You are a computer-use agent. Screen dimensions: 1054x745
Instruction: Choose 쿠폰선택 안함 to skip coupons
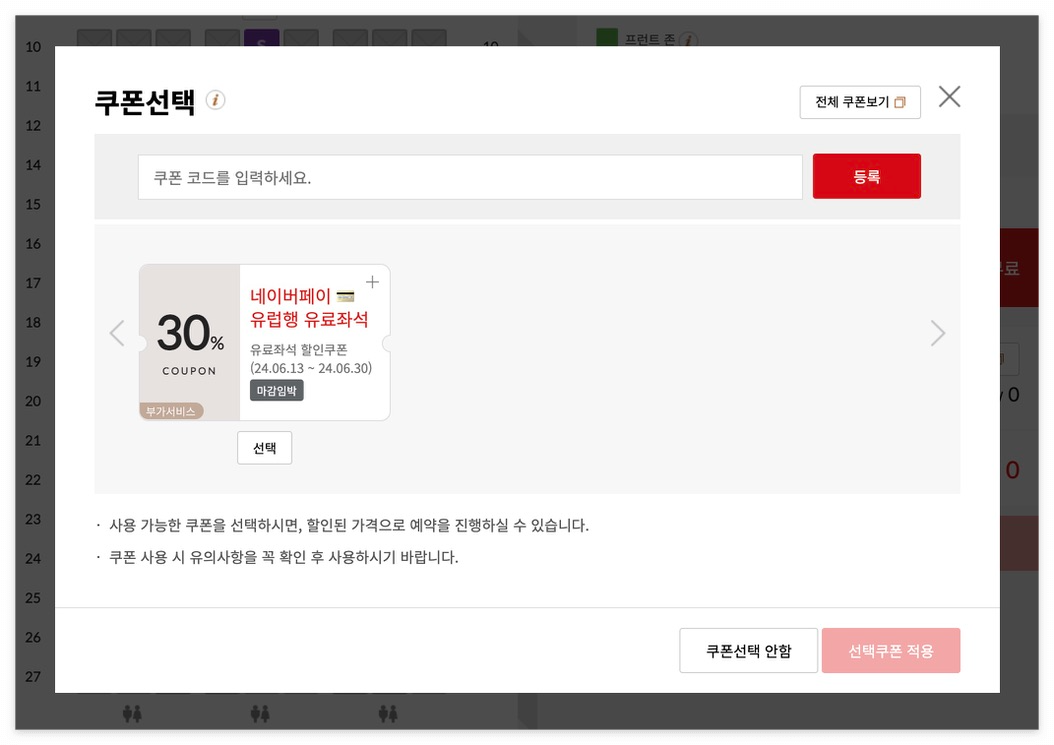748,651
